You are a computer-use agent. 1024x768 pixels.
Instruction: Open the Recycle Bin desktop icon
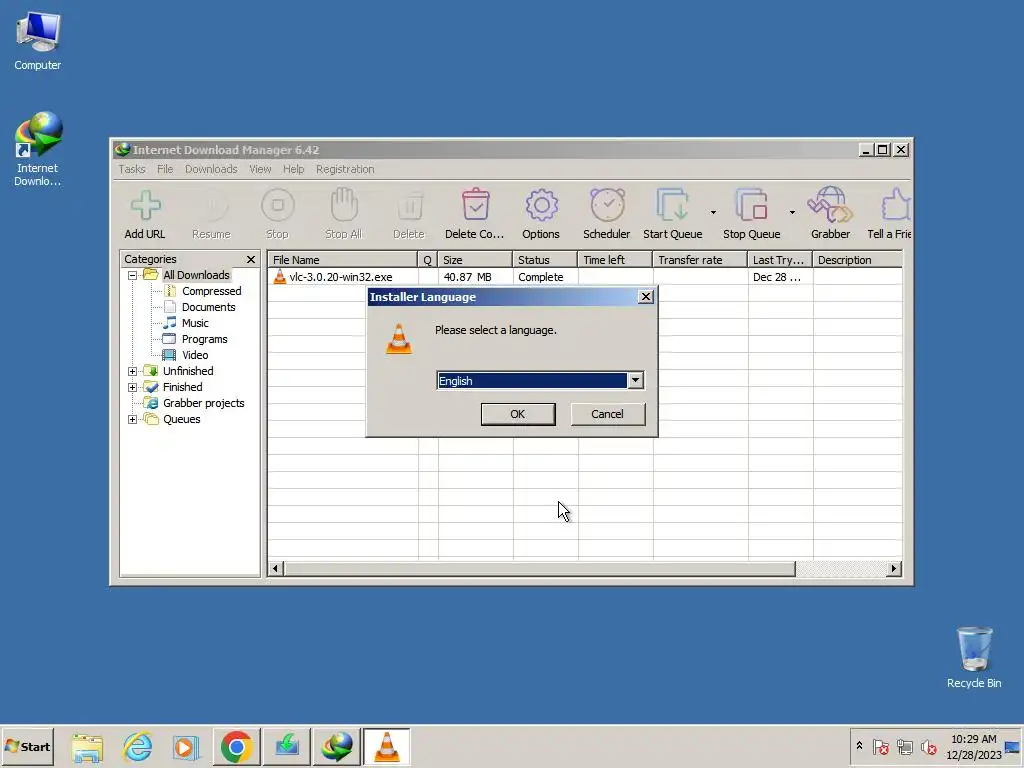(974, 658)
